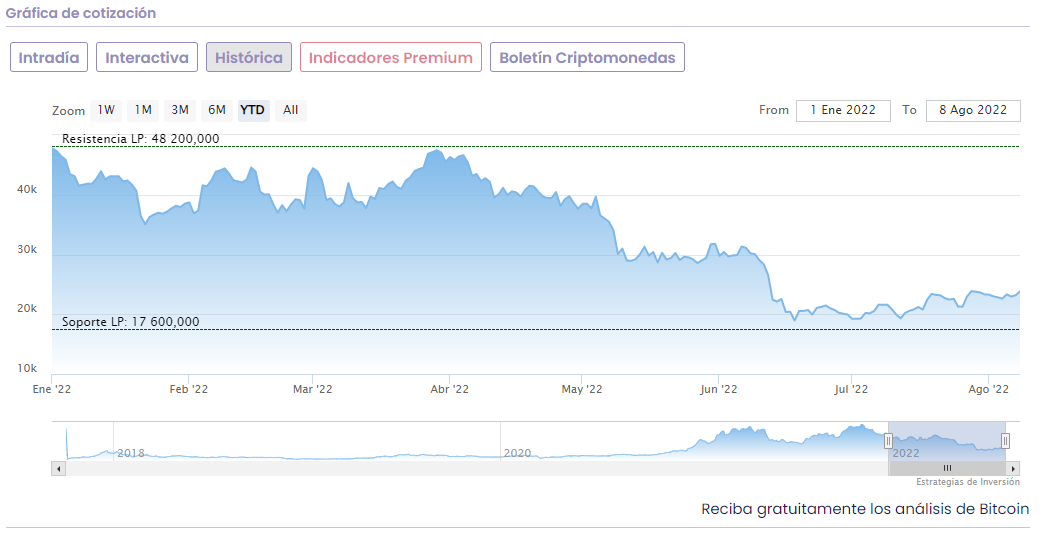This screenshot has width=1043, height=544.
Task: Select the 1M zoom range
Action: click(x=143, y=110)
